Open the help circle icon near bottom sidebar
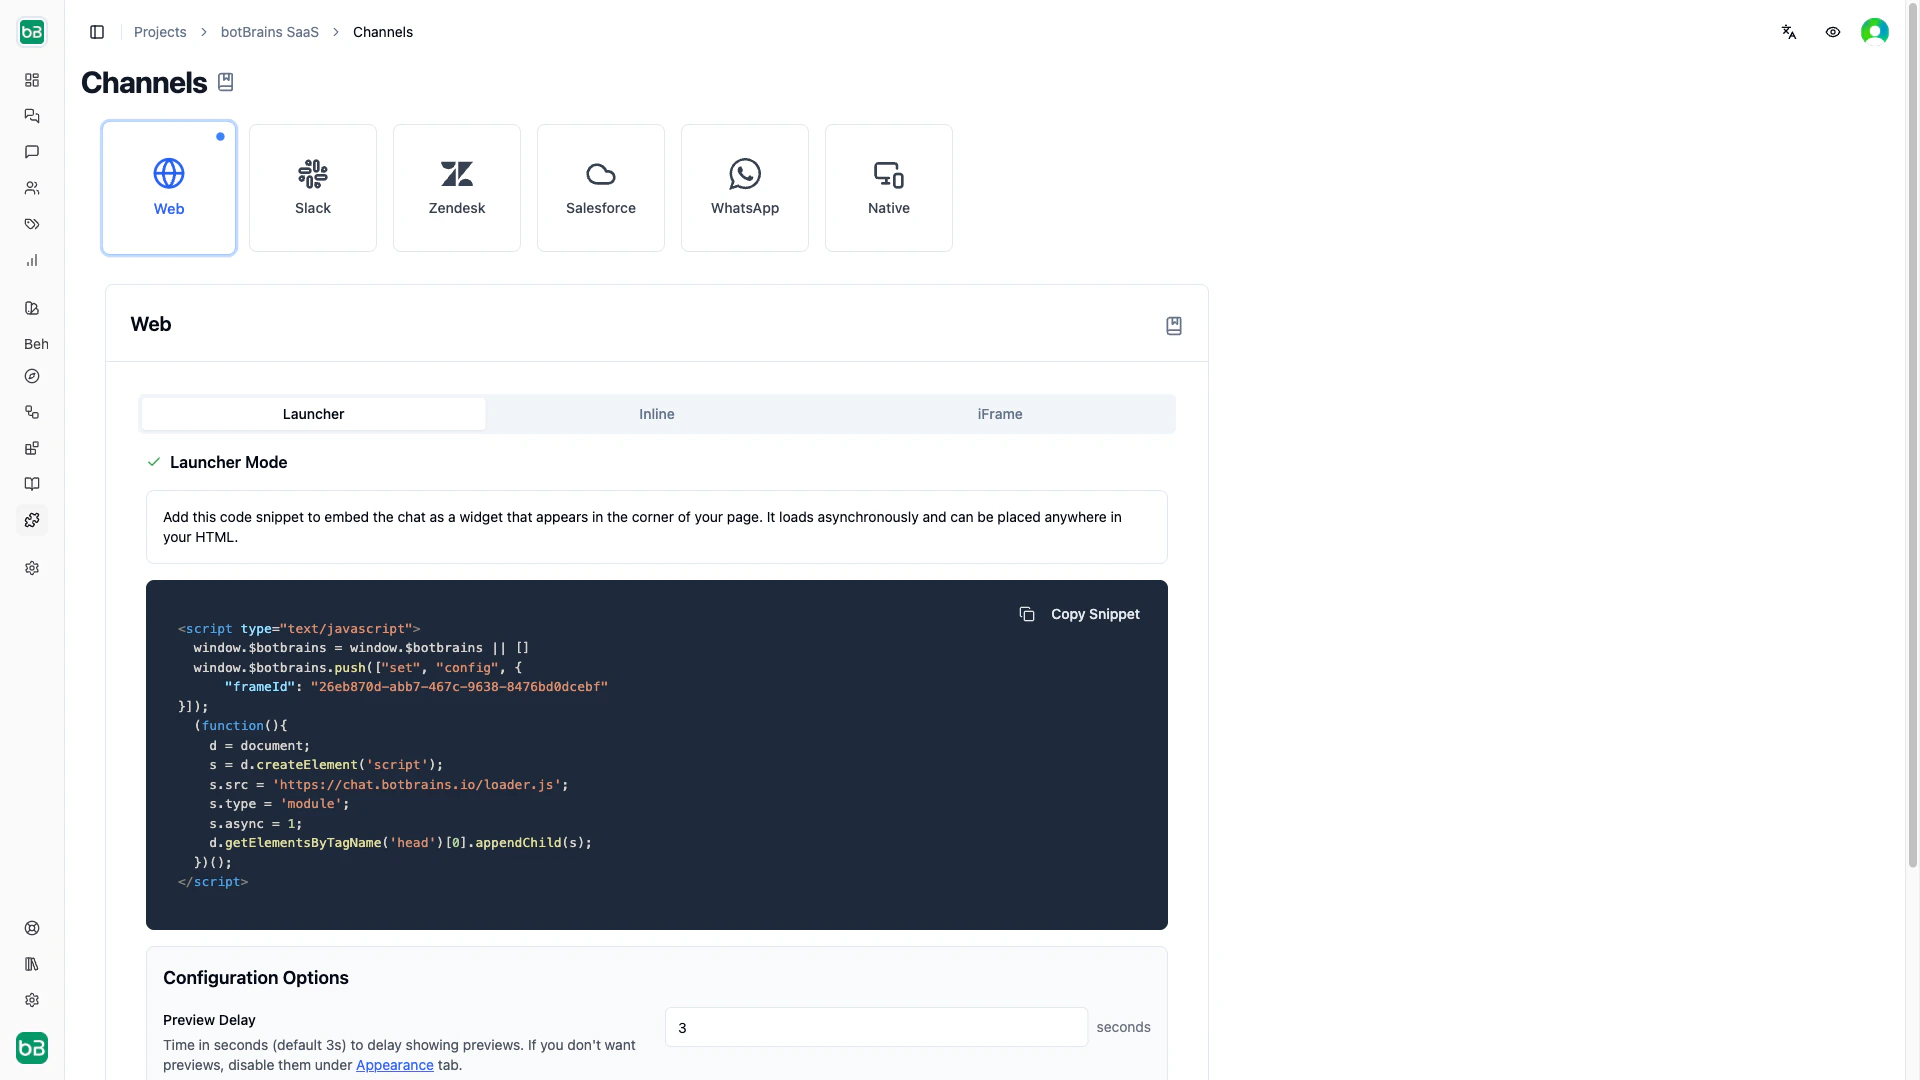Viewport: 1920px width, 1080px height. pyautogui.click(x=32, y=928)
